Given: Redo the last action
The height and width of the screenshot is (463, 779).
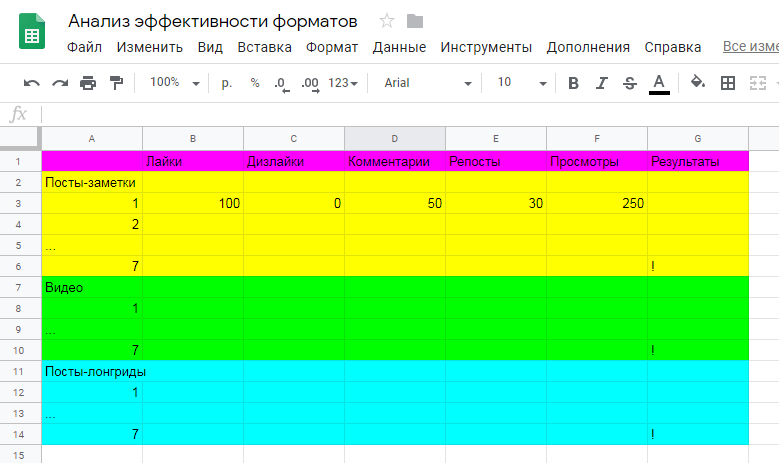Looking at the screenshot, I should click(60, 83).
